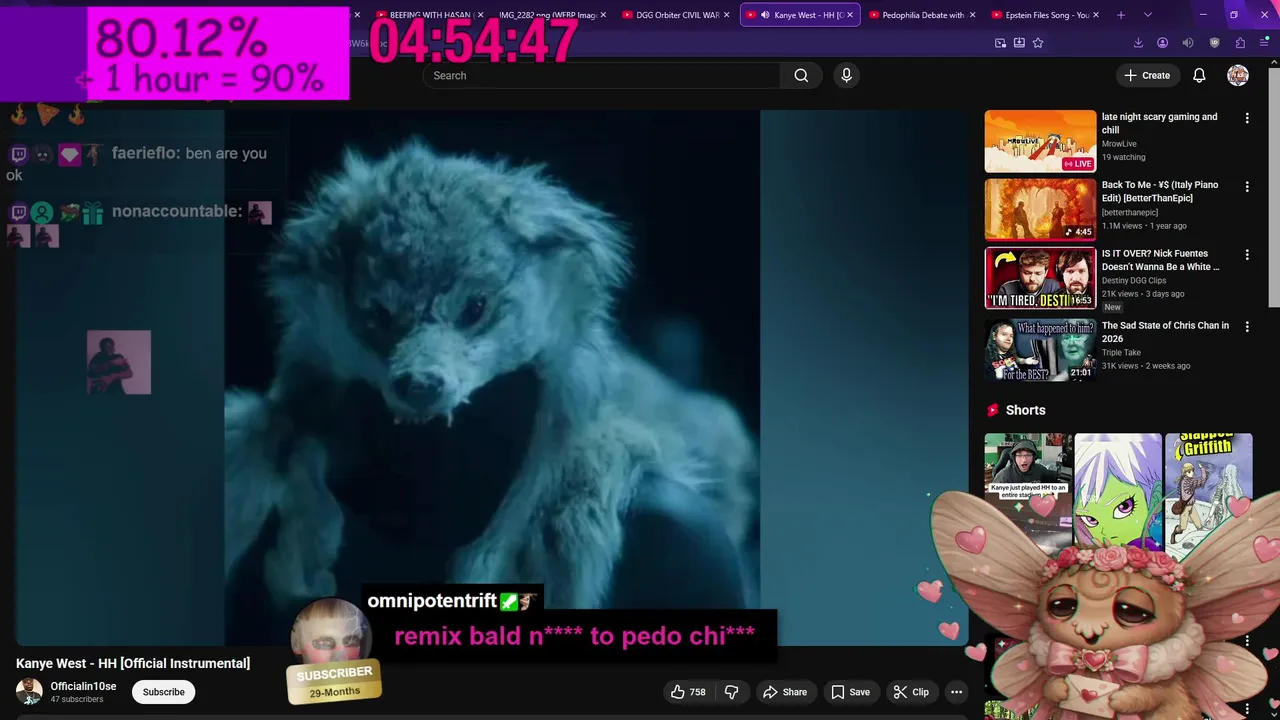
Task: Open browser downloads arrow icon
Action: (1138, 43)
